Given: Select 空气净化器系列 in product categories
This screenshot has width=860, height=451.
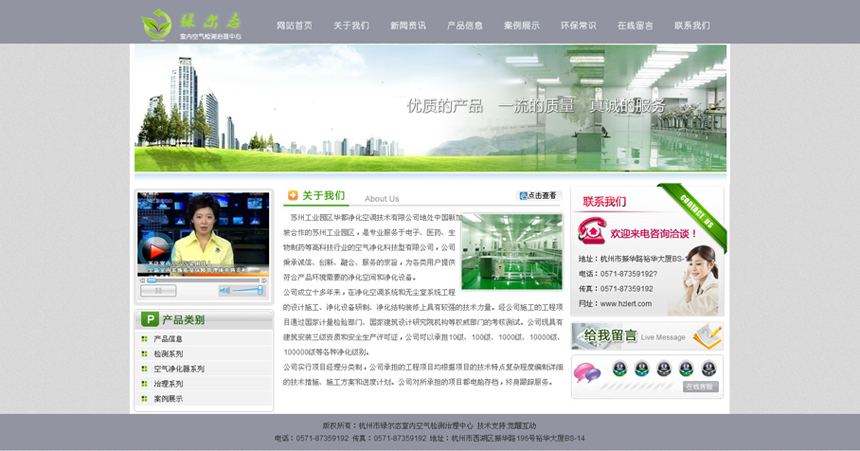Looking at the screenshot, I should [x=178, y=369].
